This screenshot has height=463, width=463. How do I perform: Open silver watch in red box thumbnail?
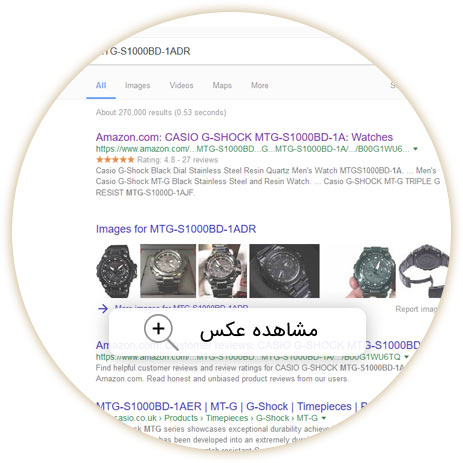[x=168, y=271]
